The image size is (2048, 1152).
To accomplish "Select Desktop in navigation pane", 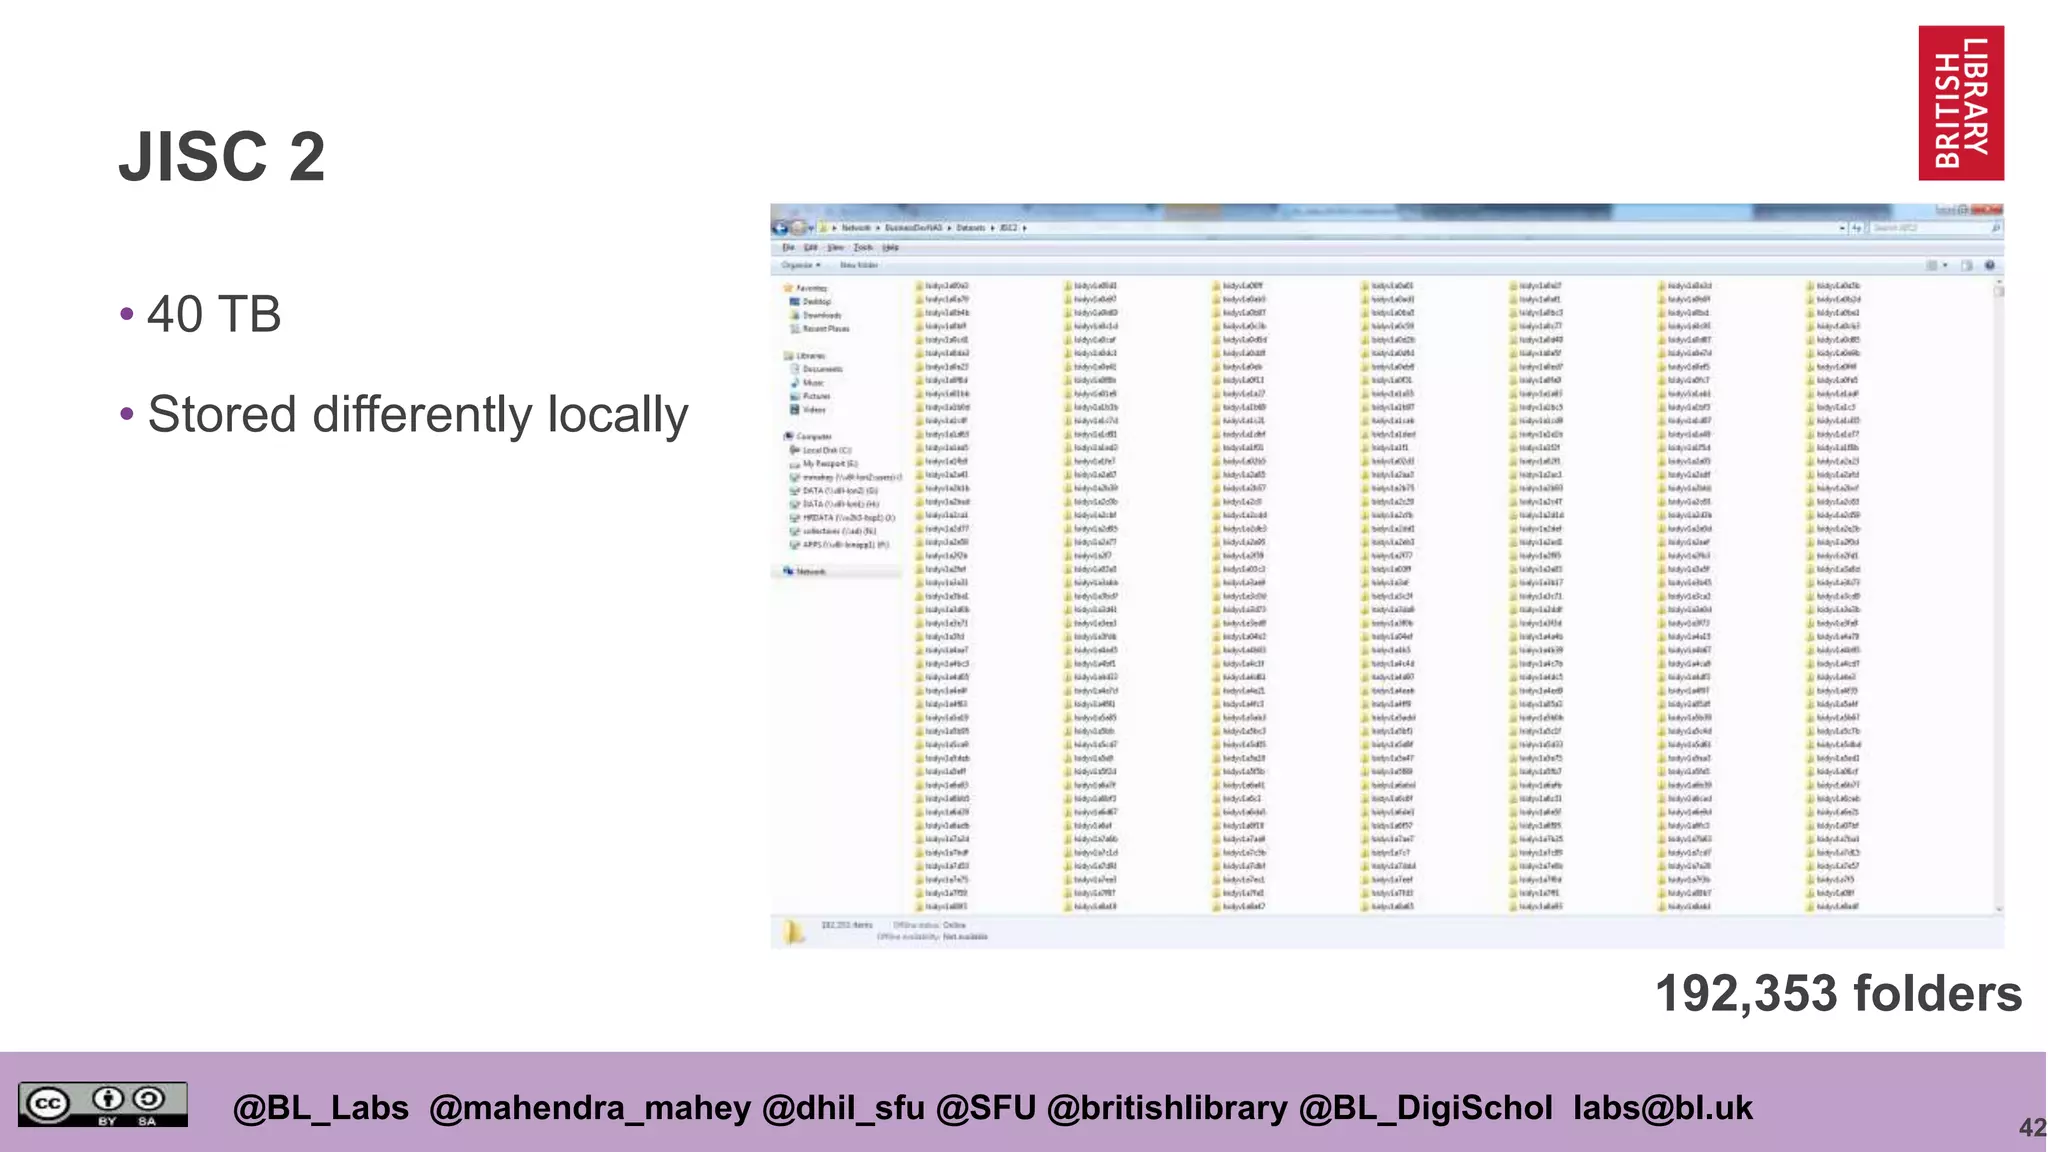I will pyautogui.click(x=811, y=301).
